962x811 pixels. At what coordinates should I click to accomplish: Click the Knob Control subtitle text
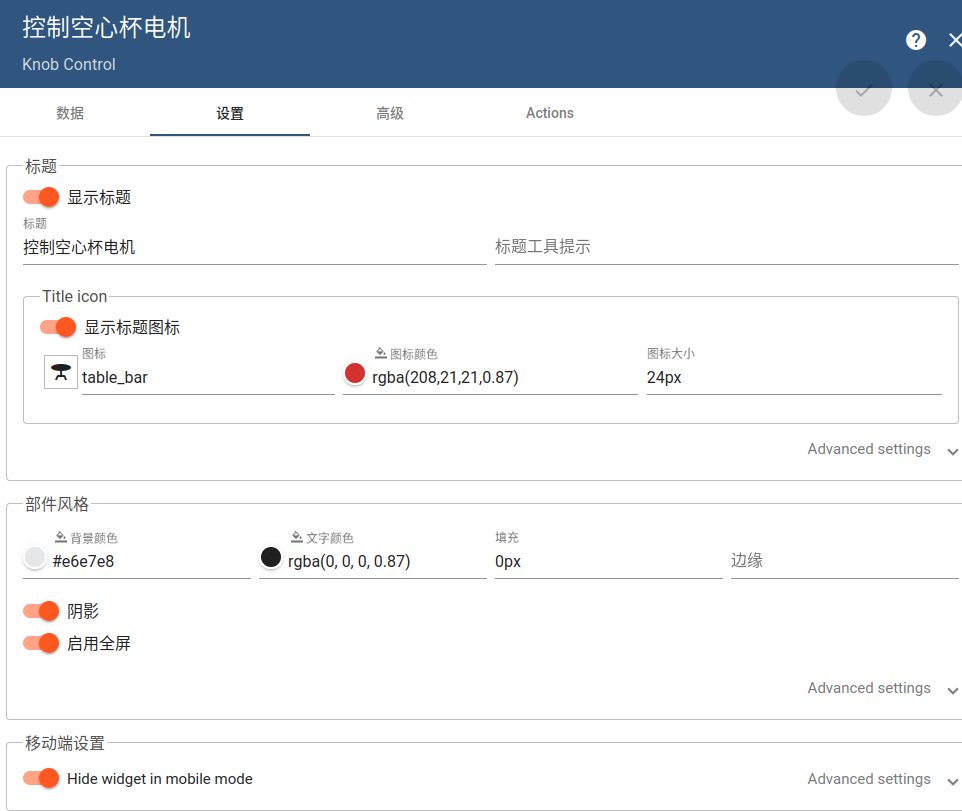coord(69,64)
